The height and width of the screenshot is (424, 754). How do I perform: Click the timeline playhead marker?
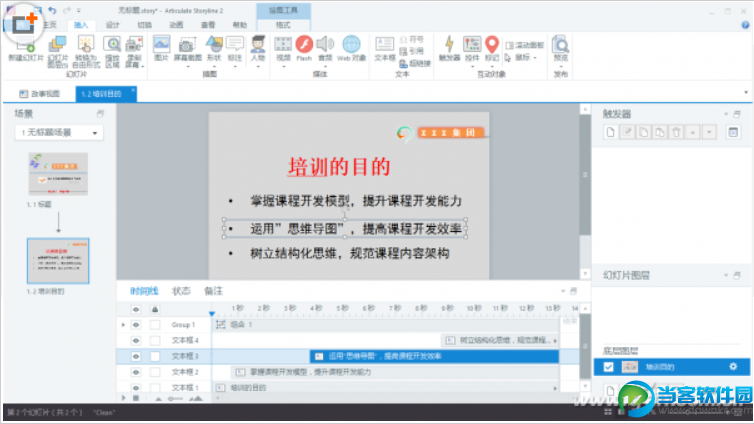click(x=212, y=314)
